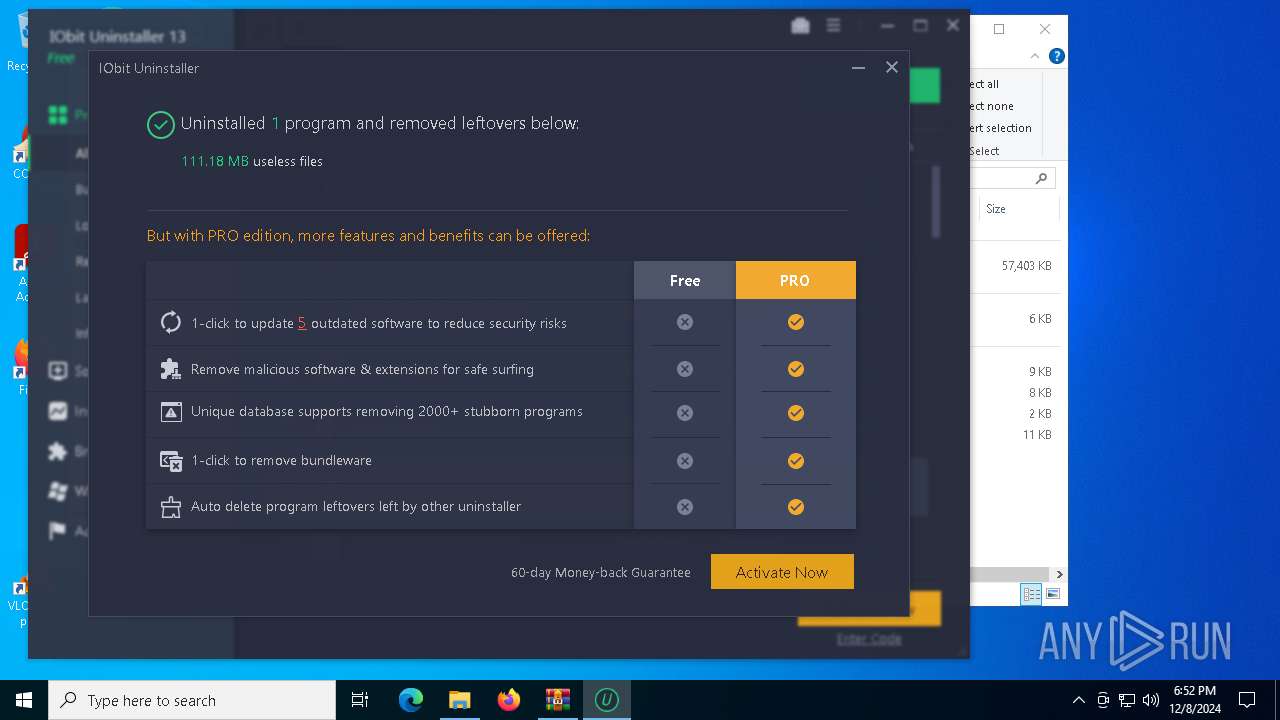Click Free X mark for auto delete leftovers row
The height and width of the screenshot is (720, 1280).
pyautogui.click(x=684, y=507)
